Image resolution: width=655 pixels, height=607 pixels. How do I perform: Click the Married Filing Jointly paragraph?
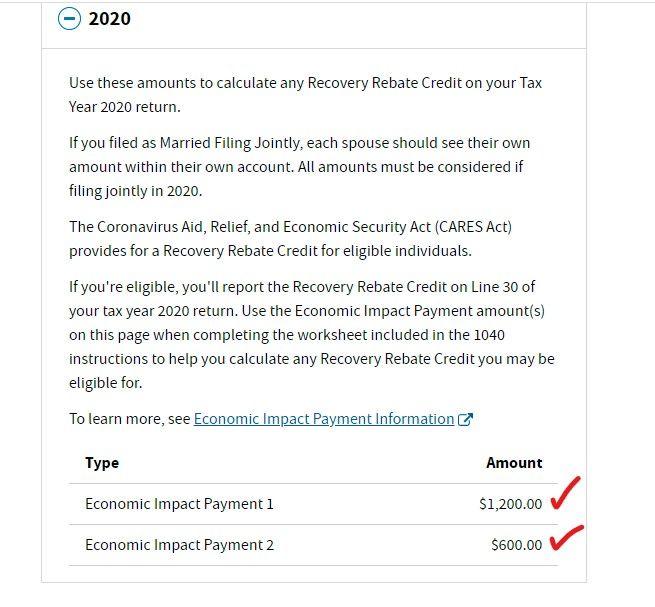tap(300, 167)
